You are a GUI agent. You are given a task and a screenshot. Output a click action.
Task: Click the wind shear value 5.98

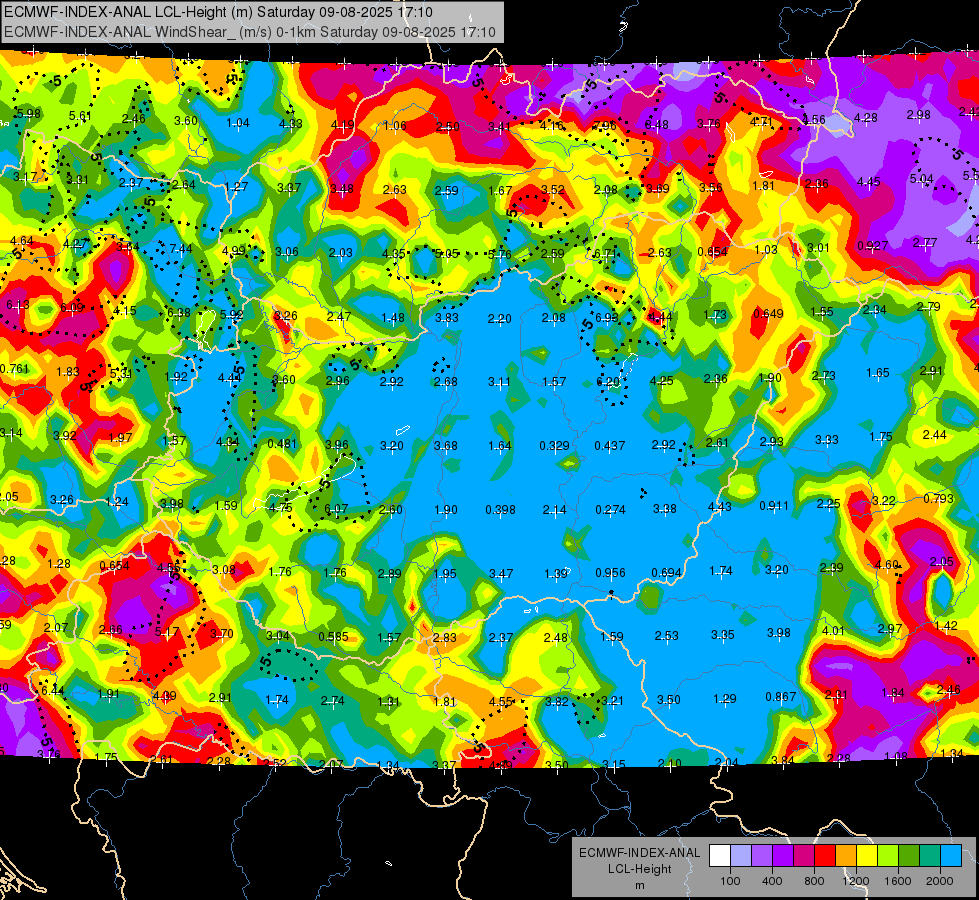click(x=28, y=114)
